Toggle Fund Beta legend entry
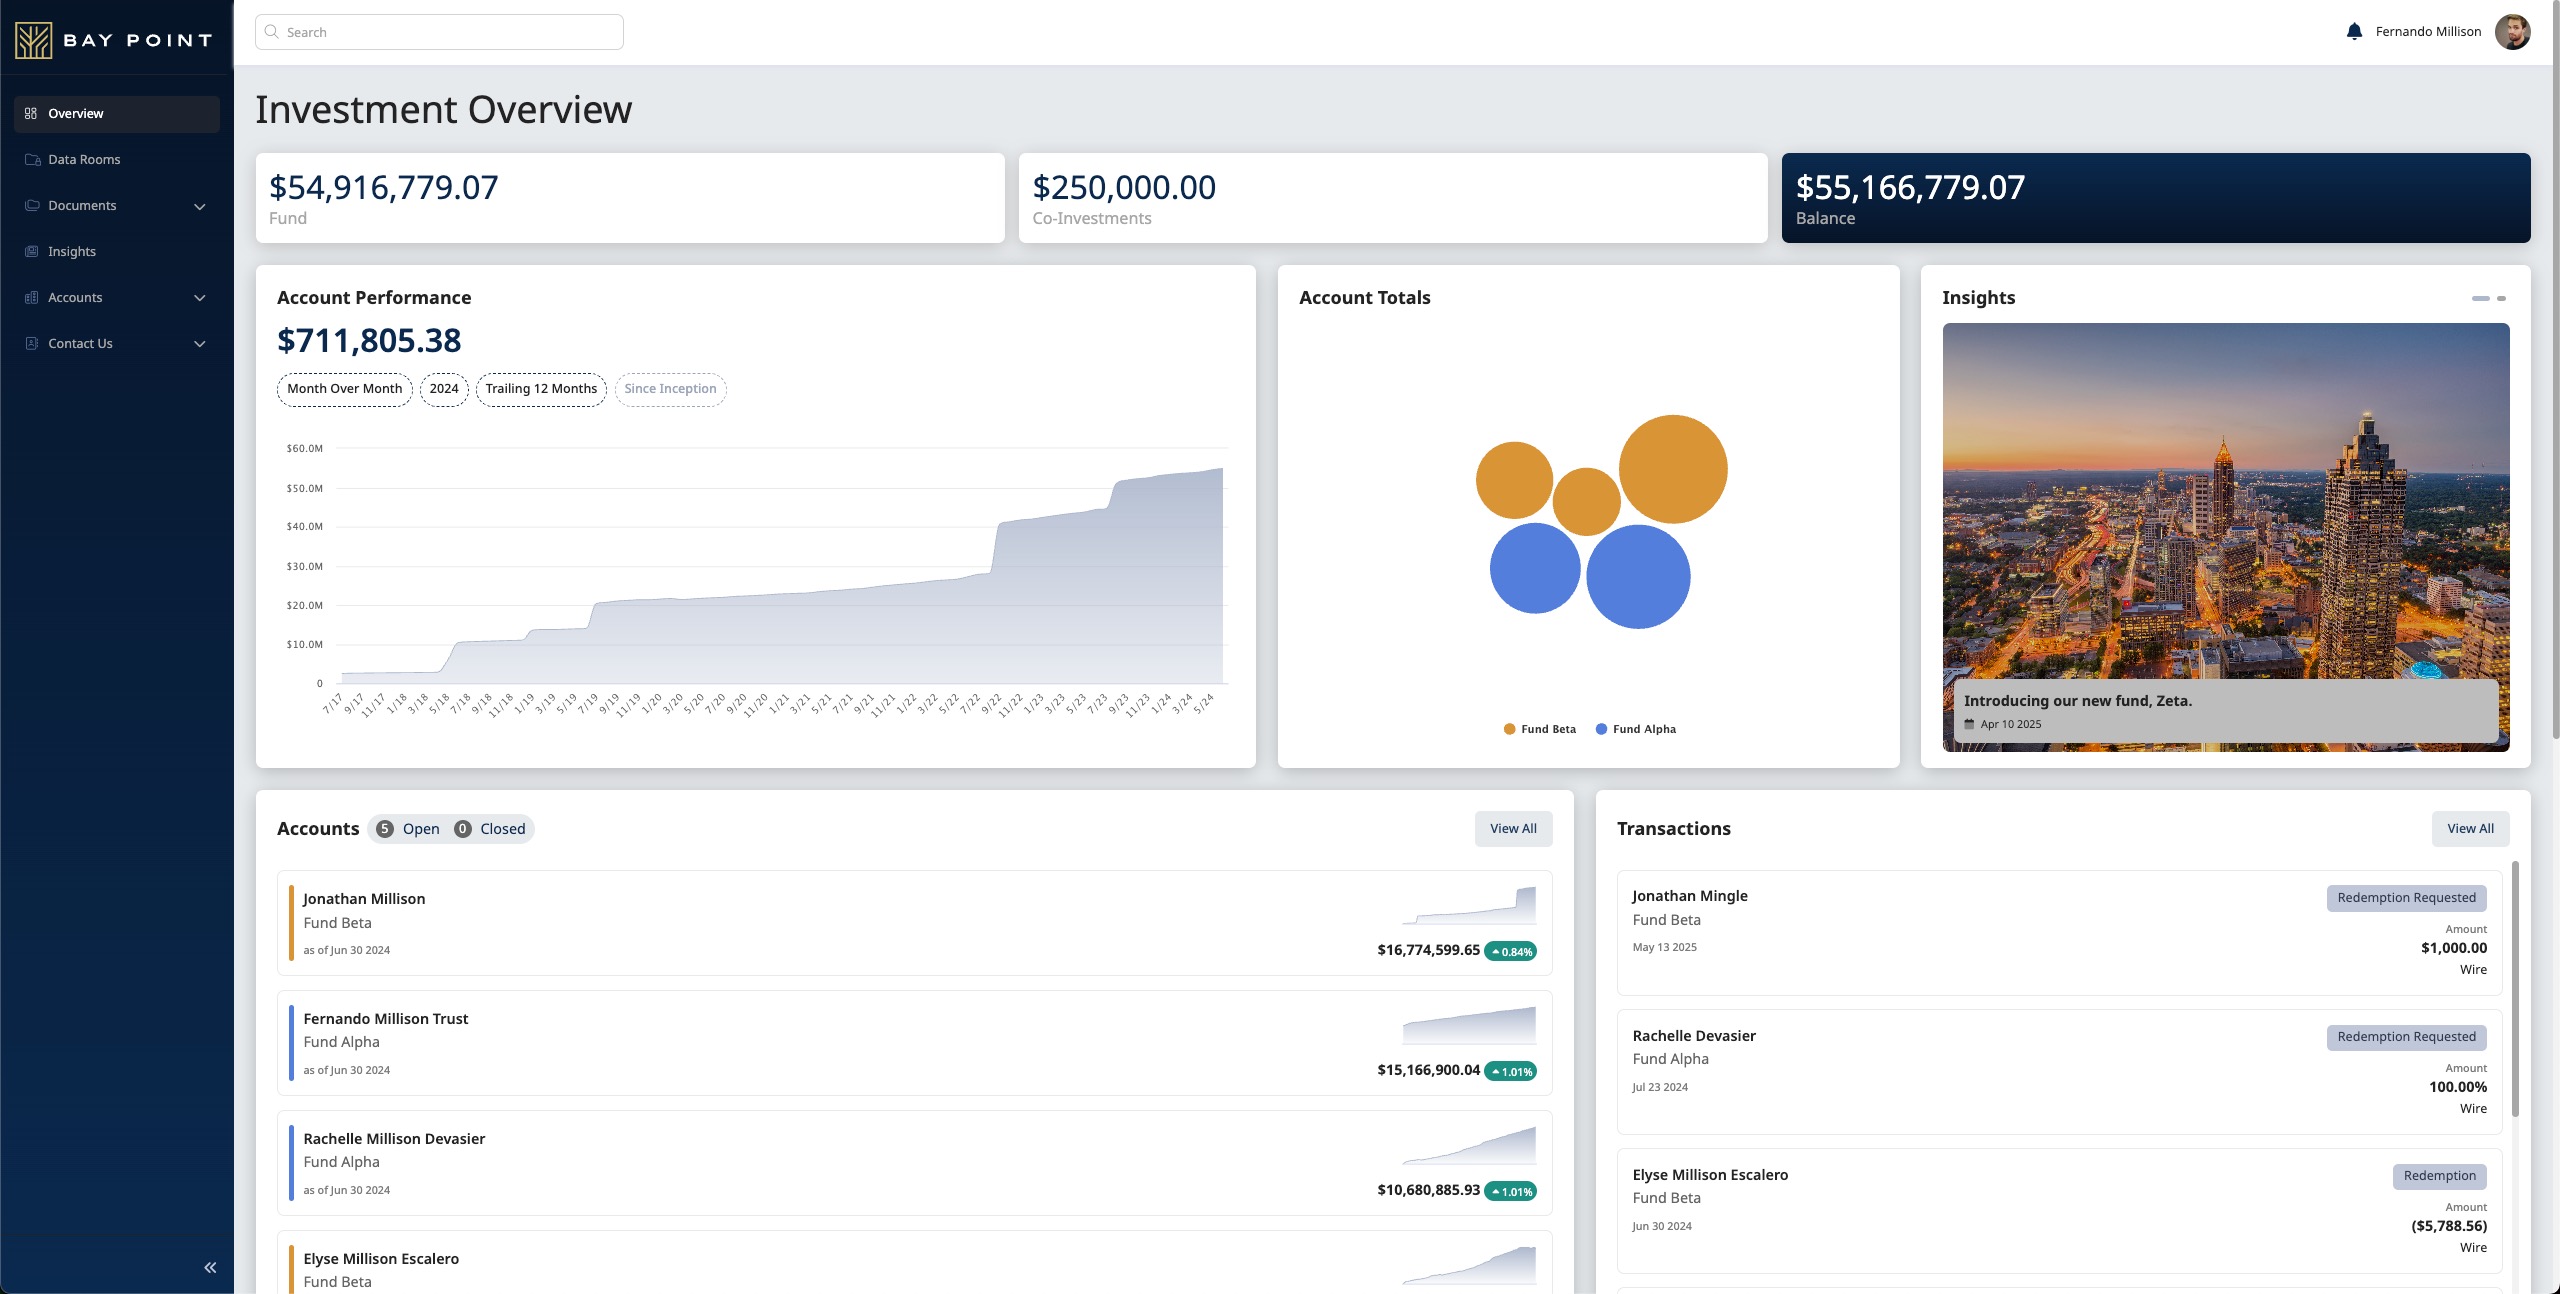2560x1294 pixels. (1540, 730)
